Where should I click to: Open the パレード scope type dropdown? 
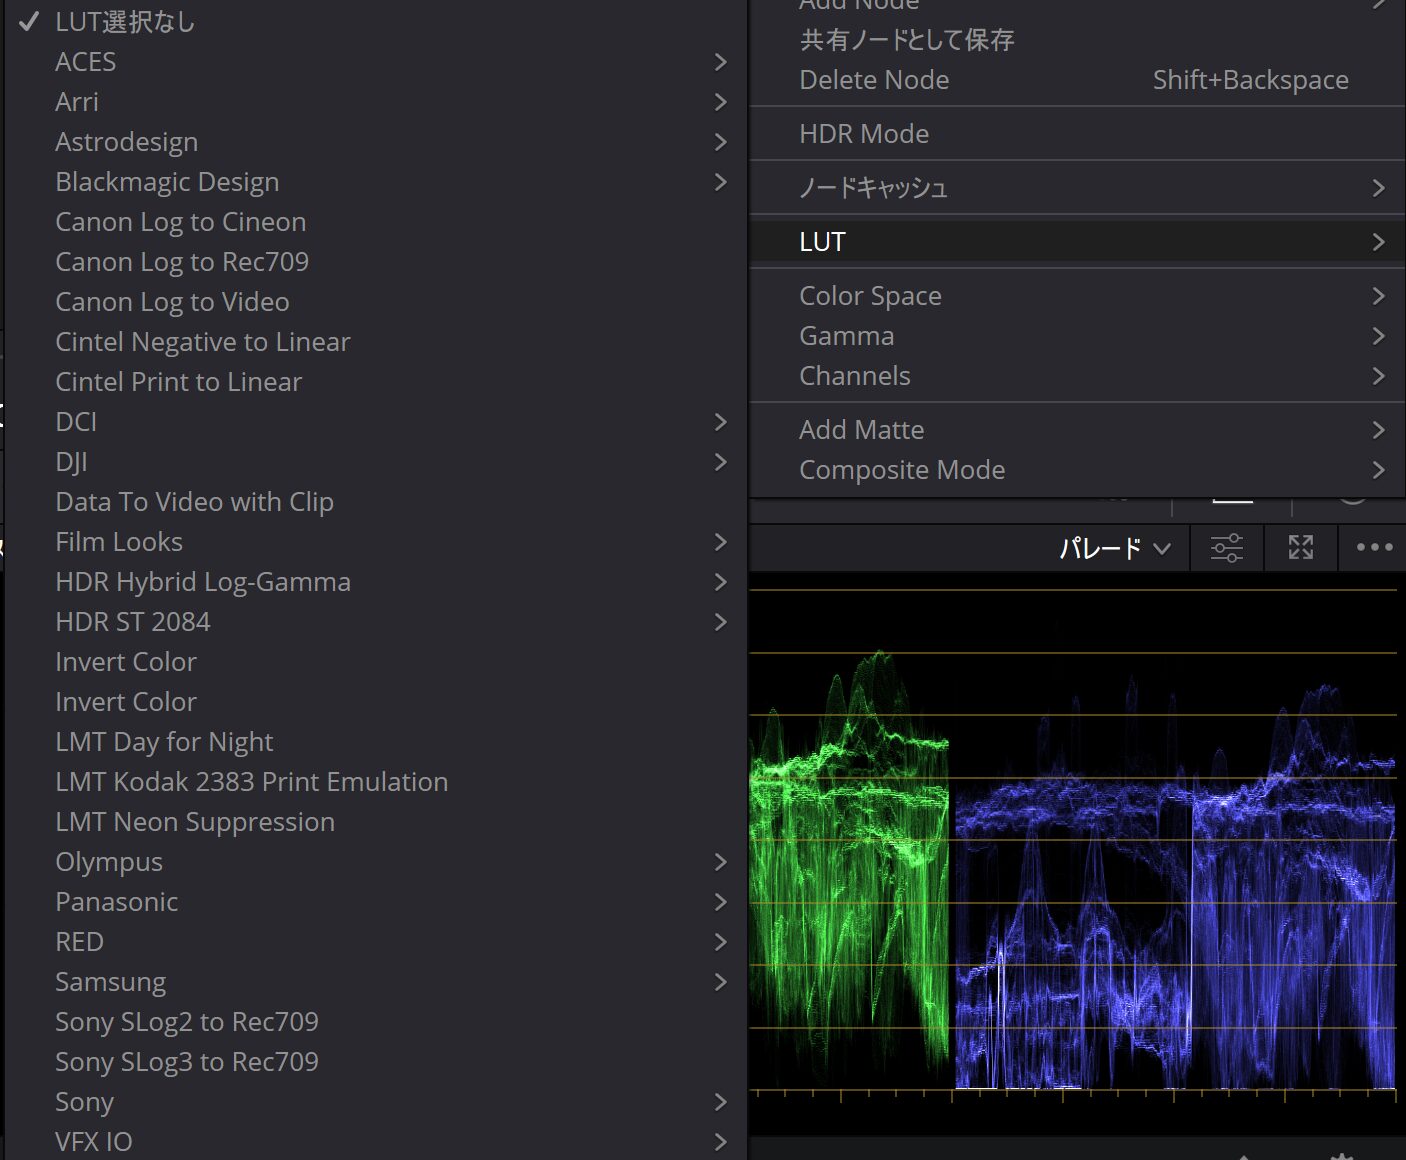pyautogui.click(x=1114, y=548)
